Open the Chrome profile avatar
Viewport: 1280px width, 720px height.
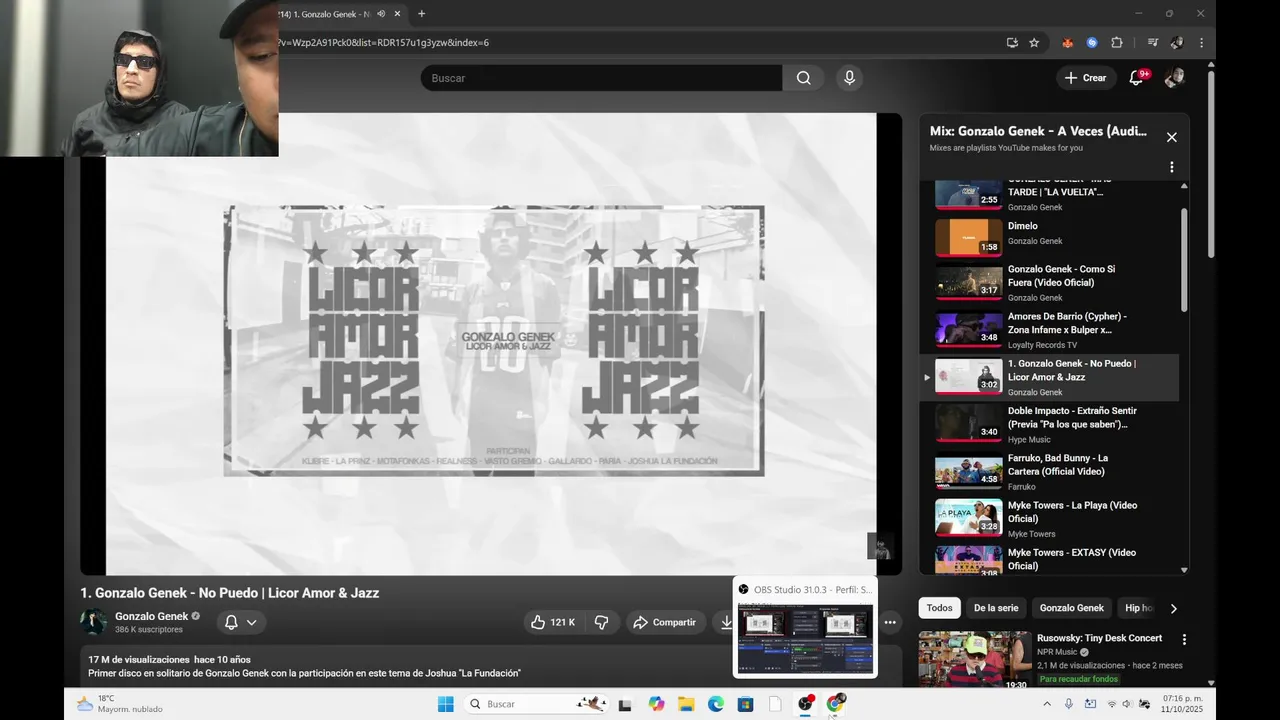[1177, 43]
